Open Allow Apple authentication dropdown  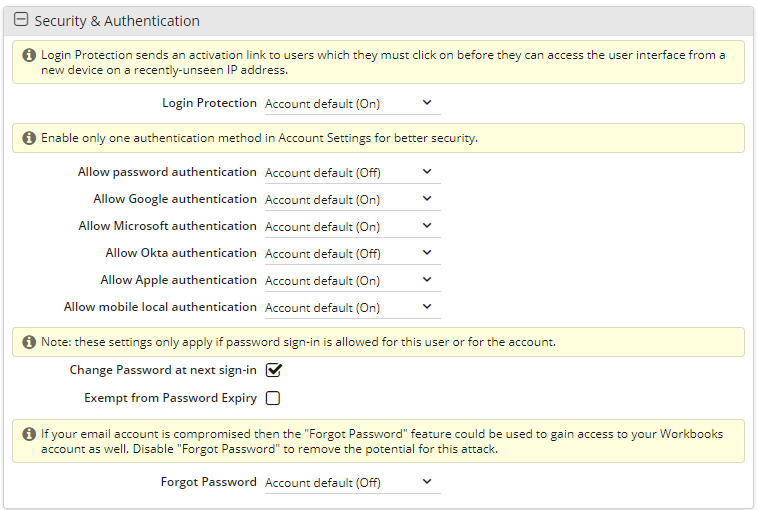pos(352,281)
